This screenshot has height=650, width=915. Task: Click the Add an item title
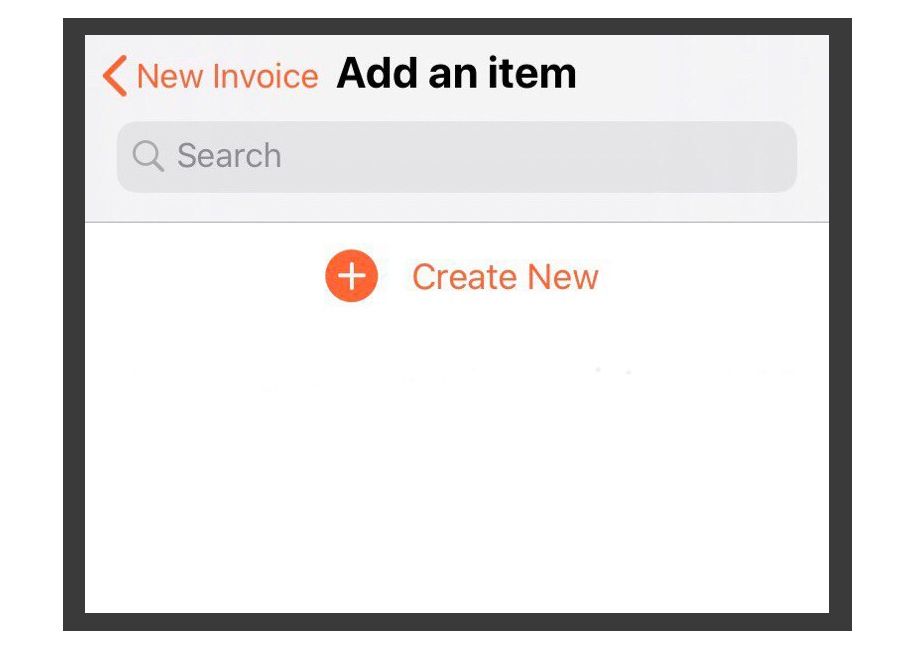point(456,74)
